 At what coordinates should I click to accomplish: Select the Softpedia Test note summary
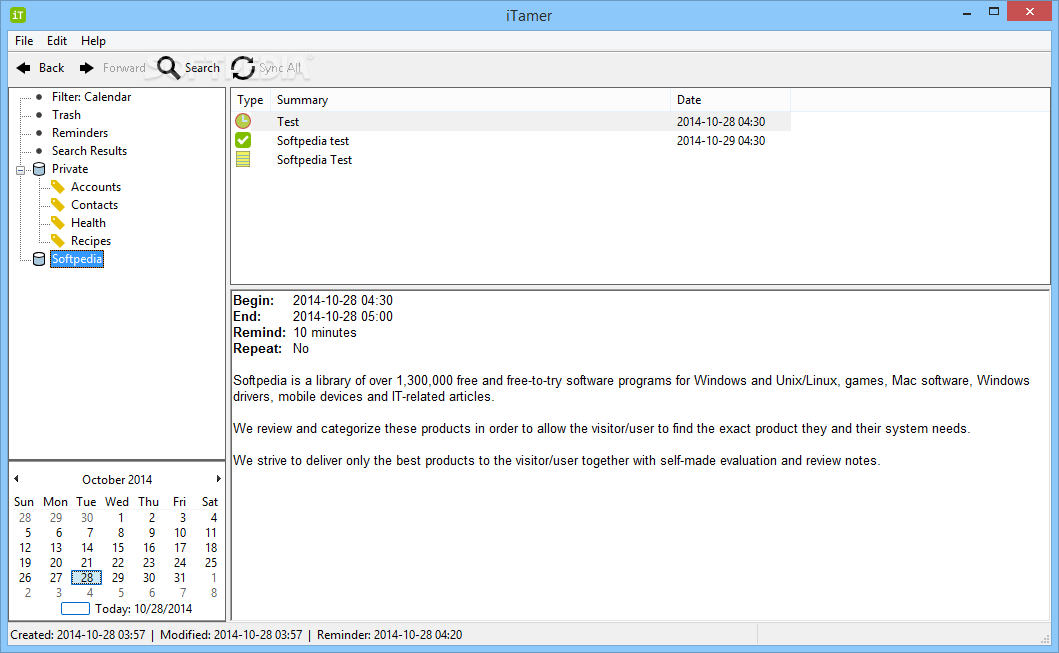point(314,159)
